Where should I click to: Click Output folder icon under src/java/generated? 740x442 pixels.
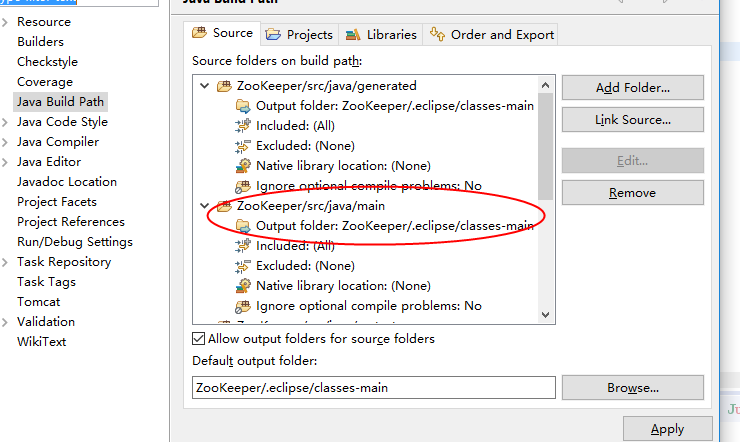pyautogui.click(x=243, y=106)
